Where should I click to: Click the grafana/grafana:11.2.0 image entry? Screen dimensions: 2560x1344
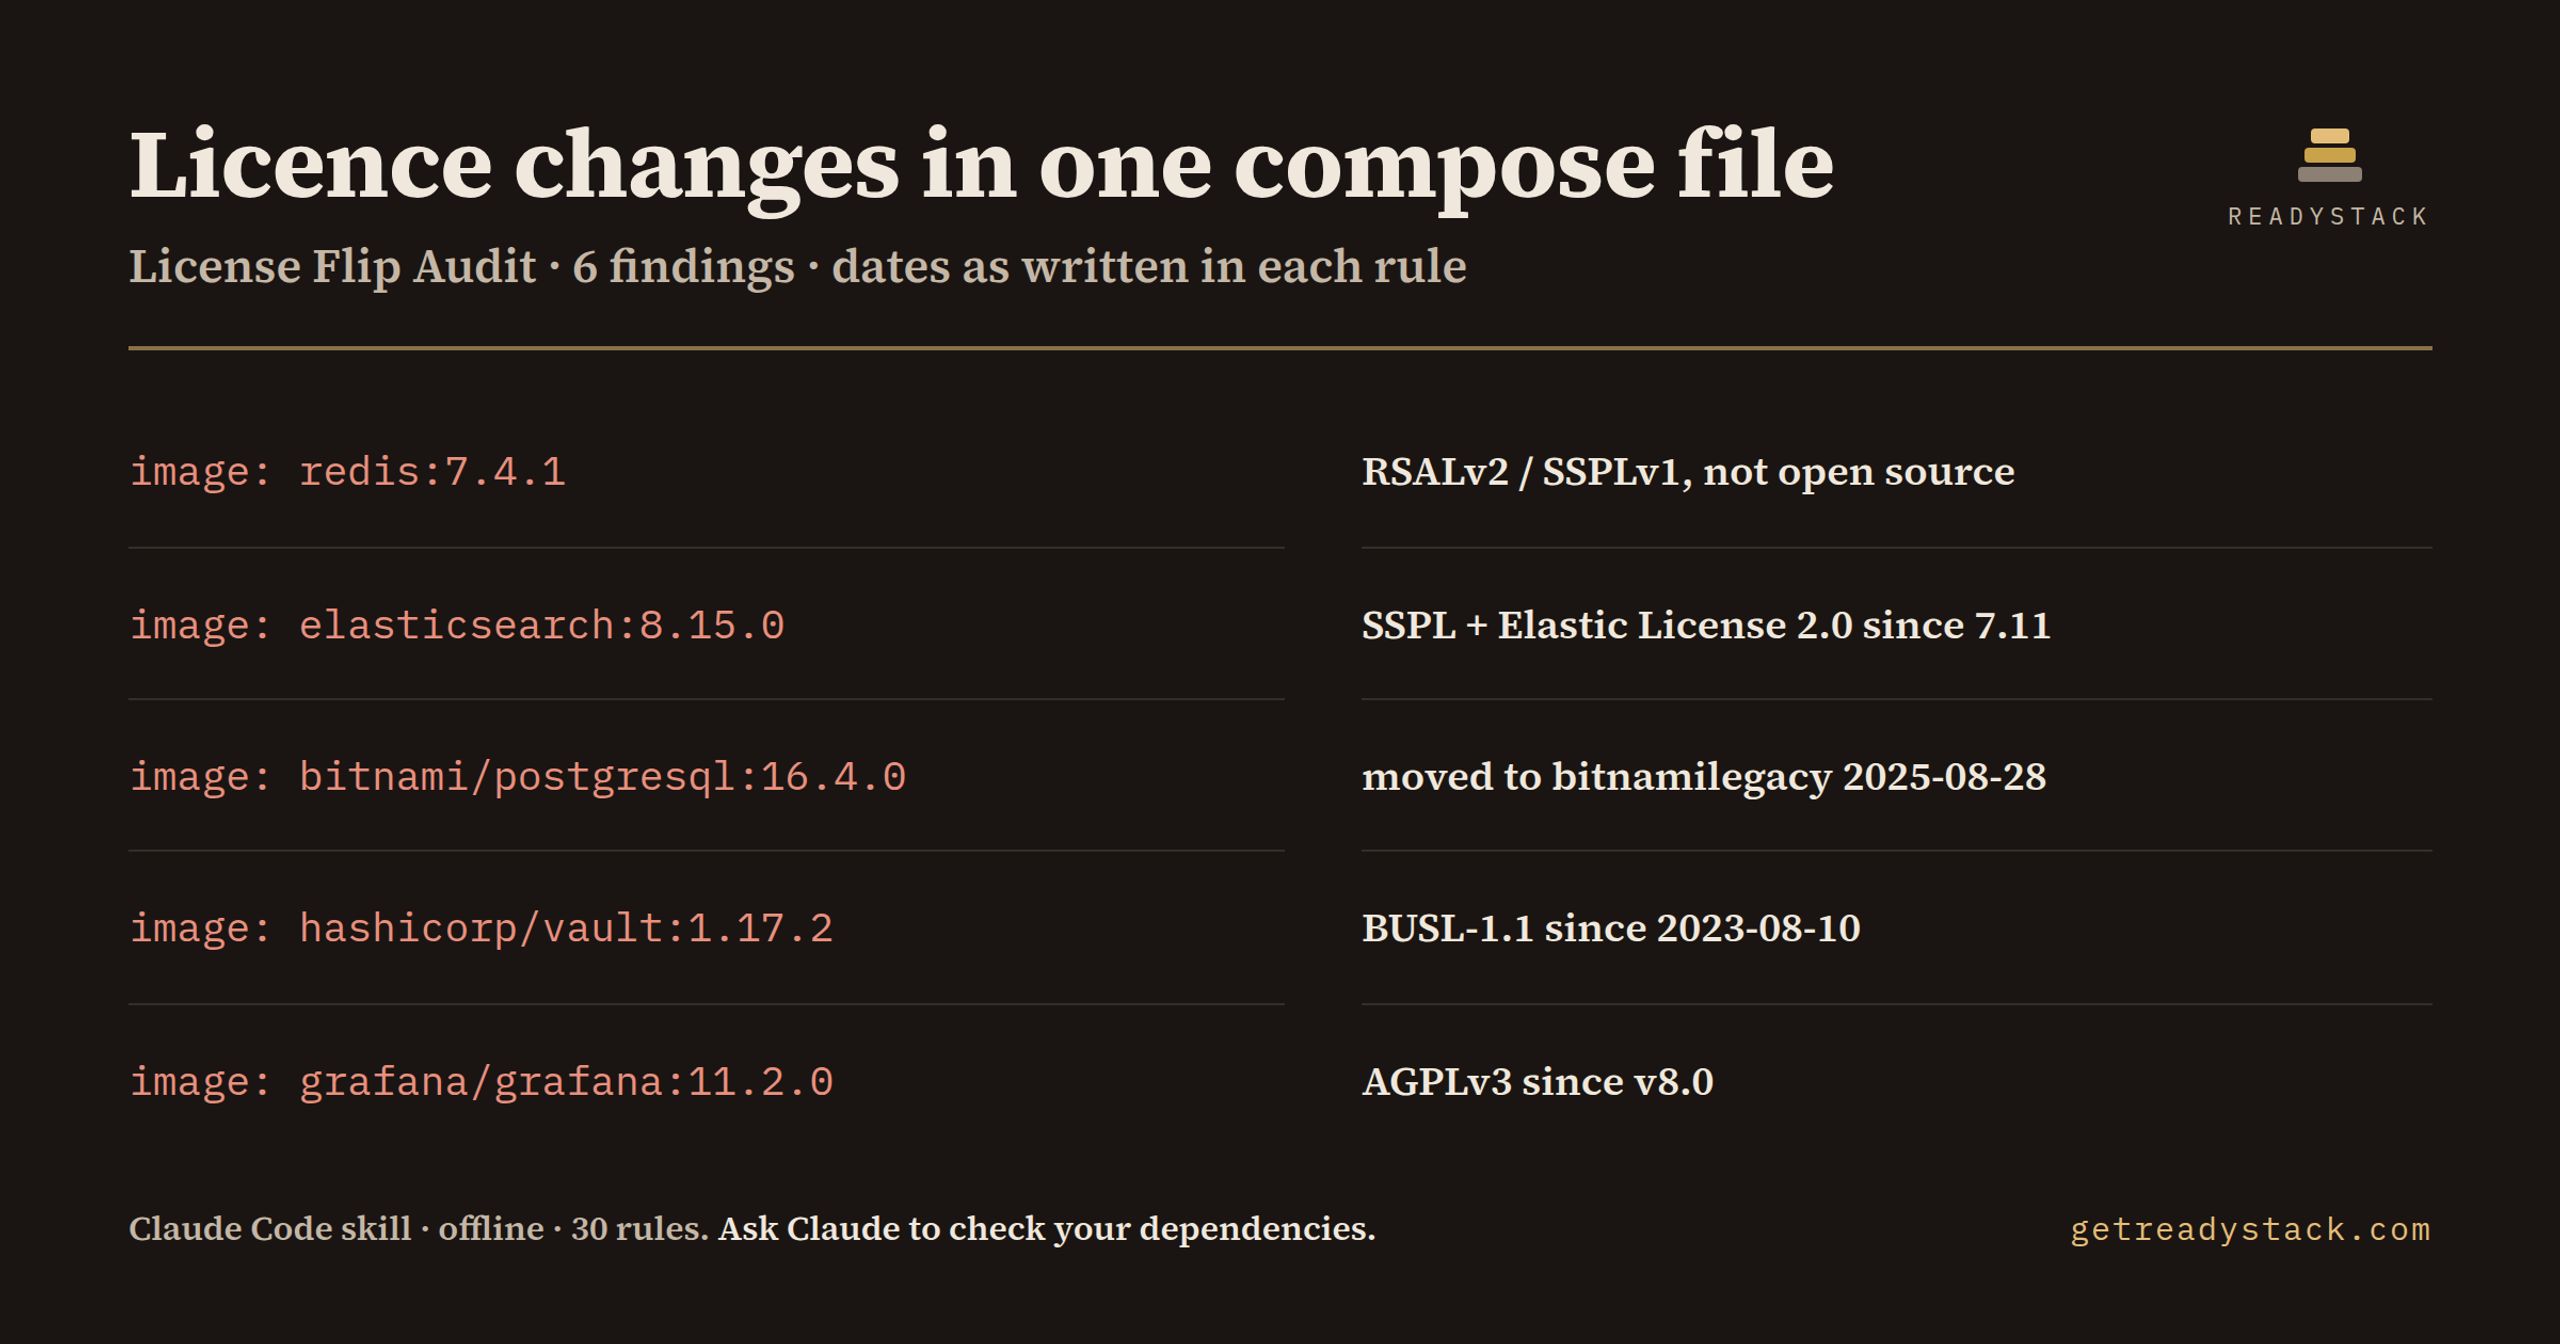481,1082
